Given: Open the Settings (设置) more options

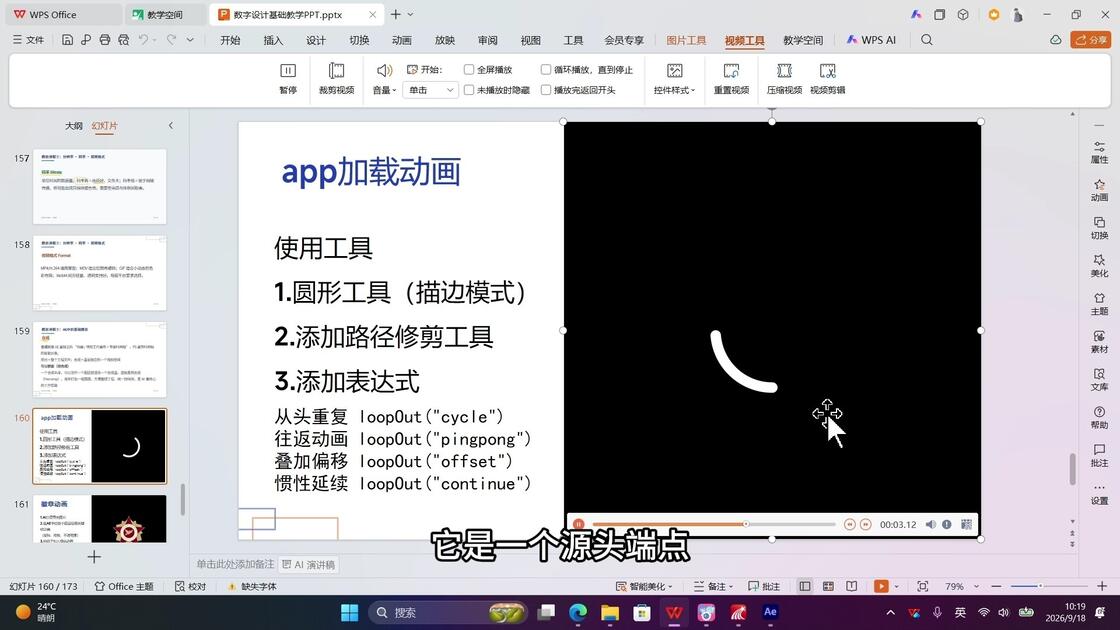Looking at the screenshot, I should click(x=1099, y=494).
